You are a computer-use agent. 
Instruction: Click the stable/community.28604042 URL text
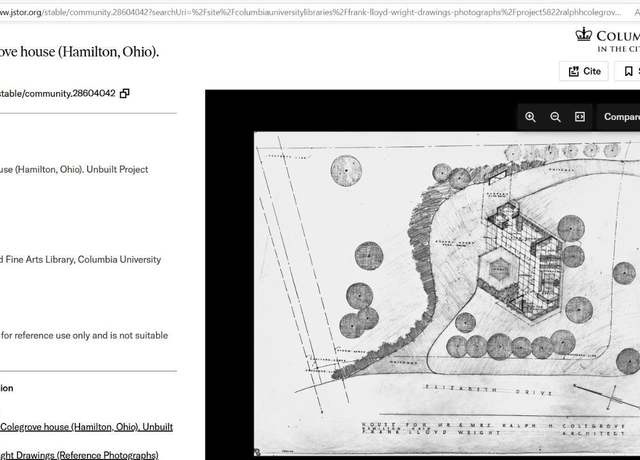pos(58,93)
